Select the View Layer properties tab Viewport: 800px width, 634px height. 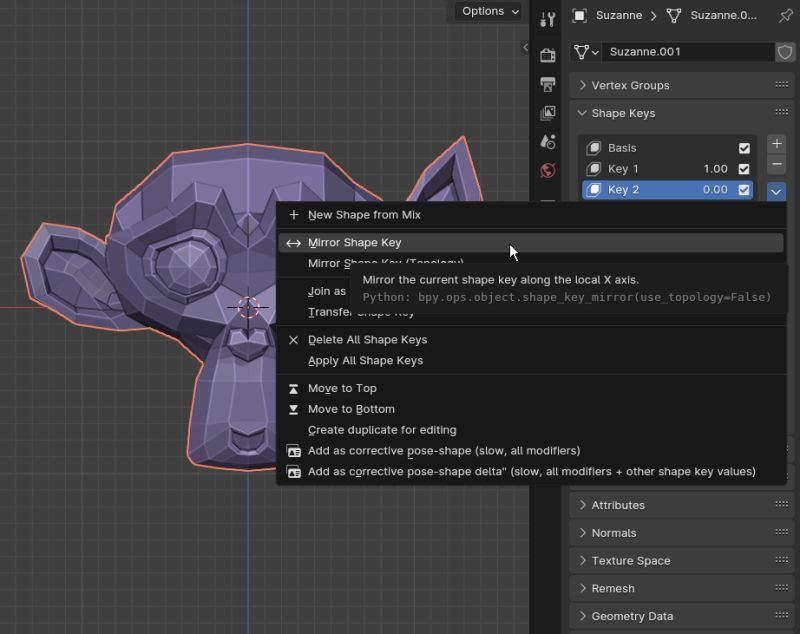[x=547, y=112]
